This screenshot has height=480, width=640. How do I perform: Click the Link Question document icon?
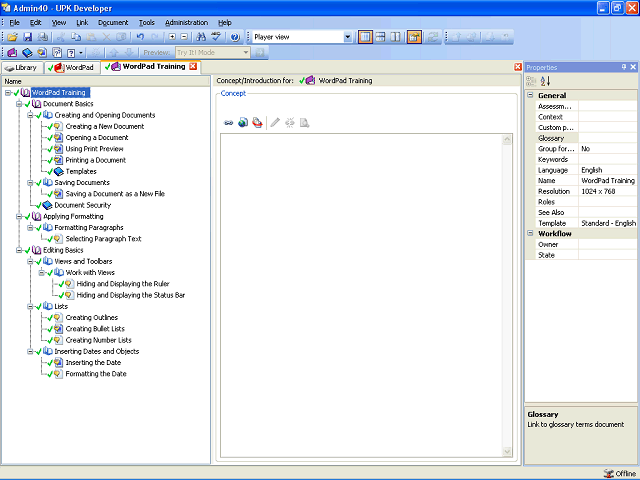point(57,53)
